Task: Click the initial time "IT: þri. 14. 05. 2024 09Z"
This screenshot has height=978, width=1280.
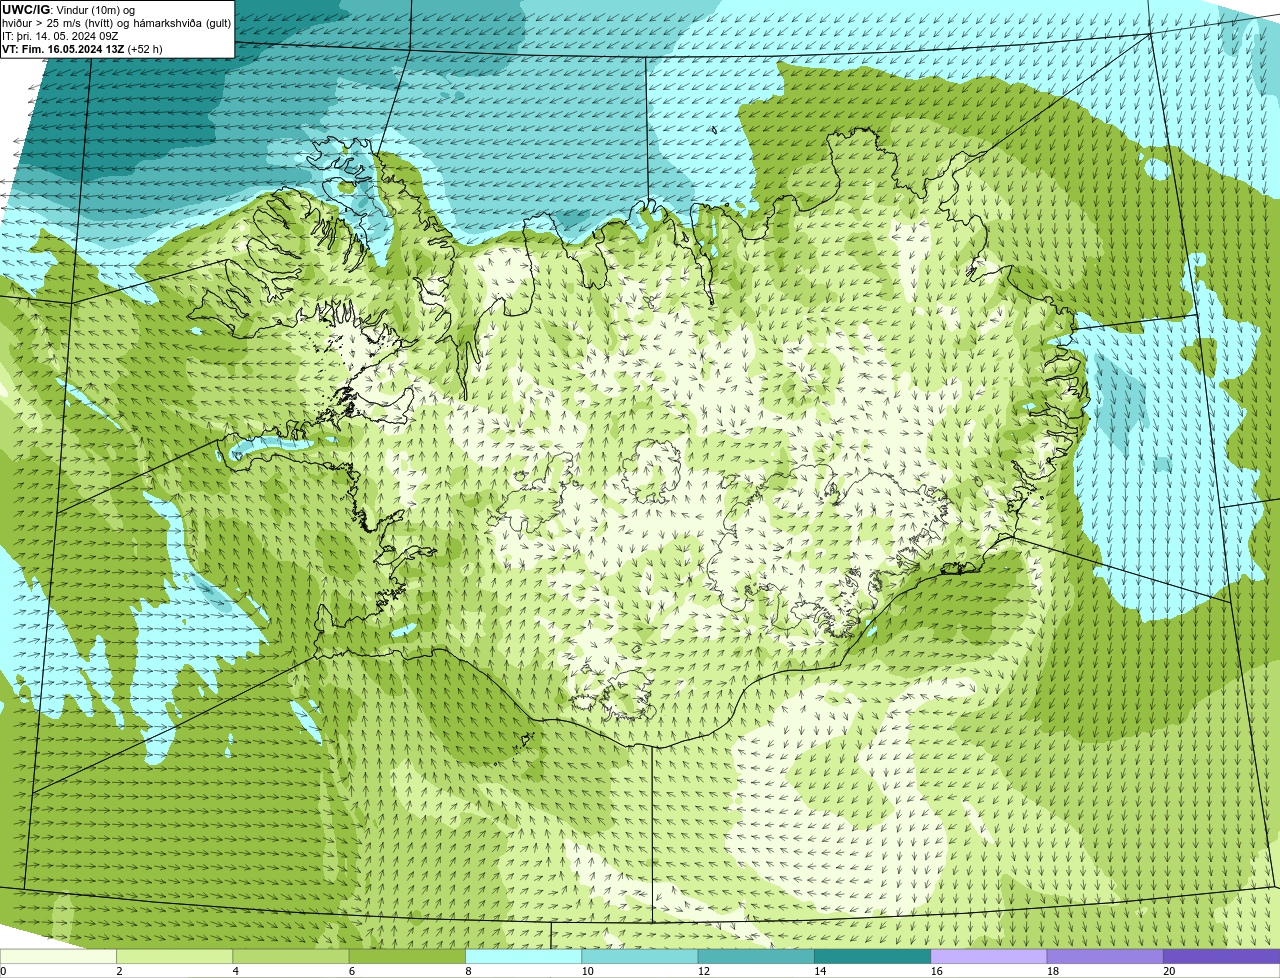Action: click(x=60, y=36)
